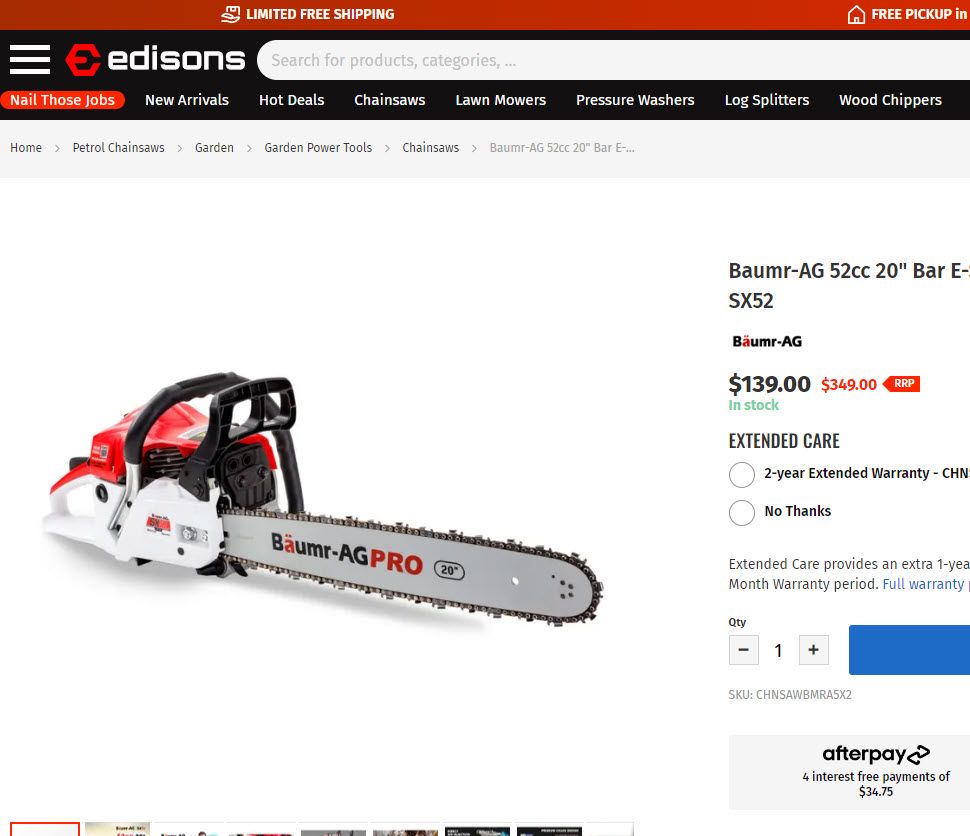Image resolution: width=970 pixels, height=836 pixels.
Task: Open the Full warranty link
Action: (x=925, y=584)
